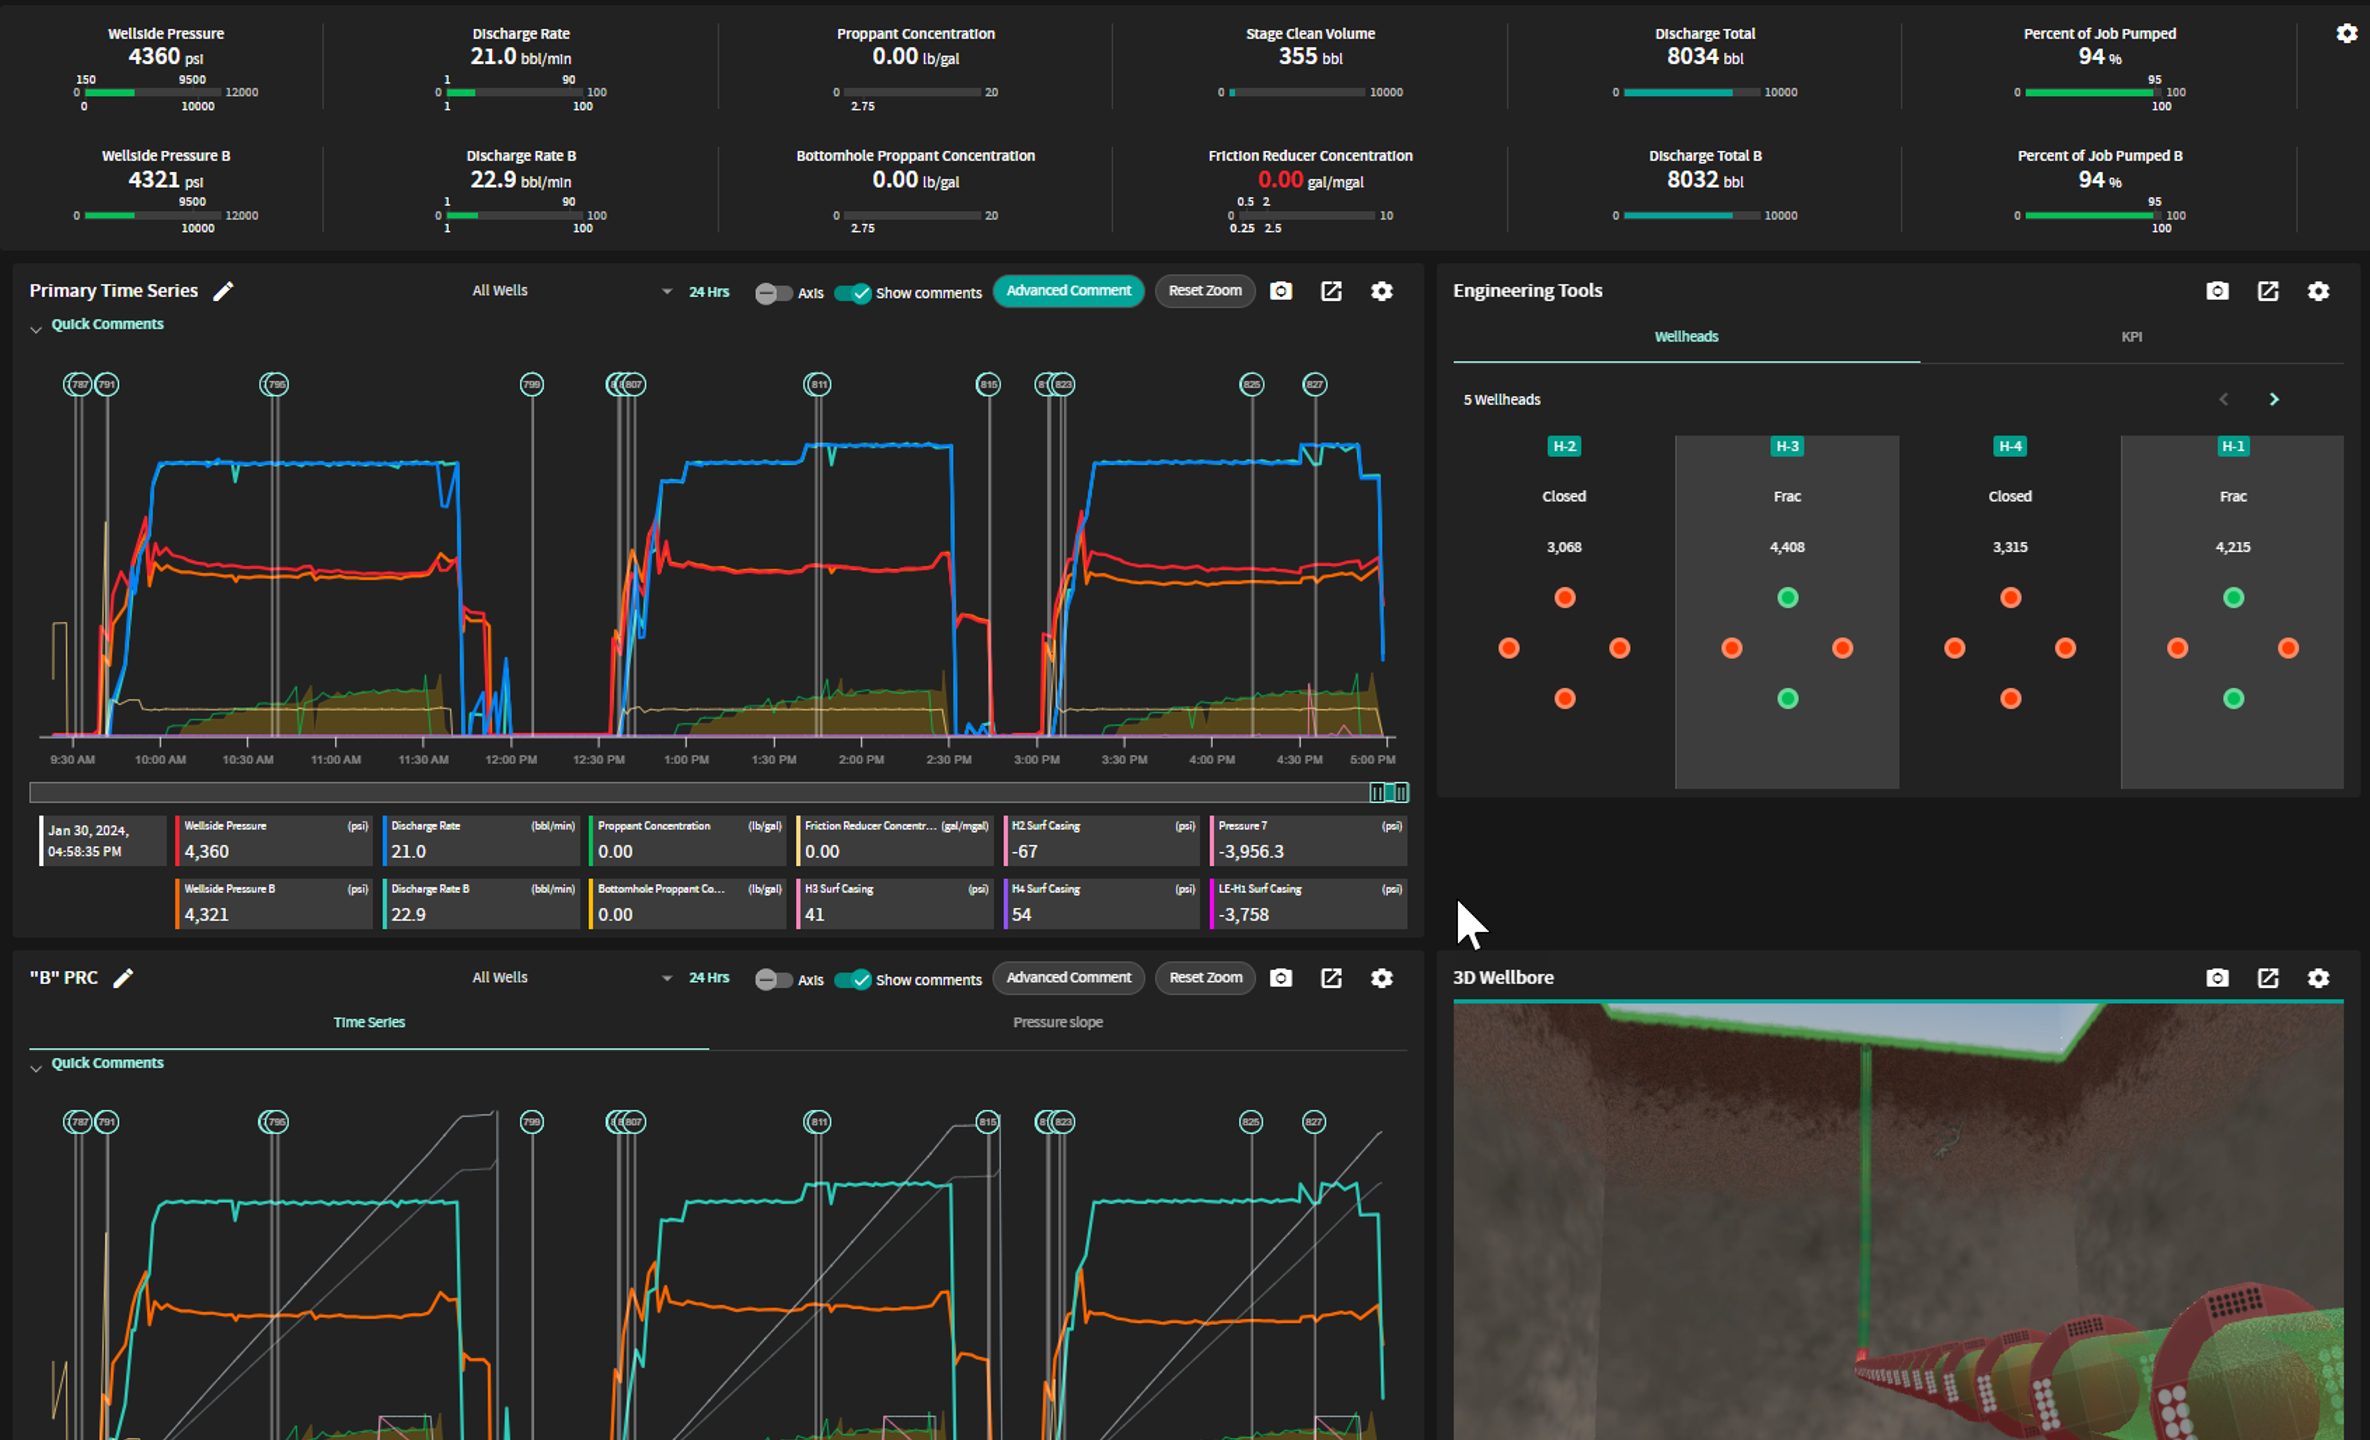Open Primary Time Series in a new window

(1331, 291)
